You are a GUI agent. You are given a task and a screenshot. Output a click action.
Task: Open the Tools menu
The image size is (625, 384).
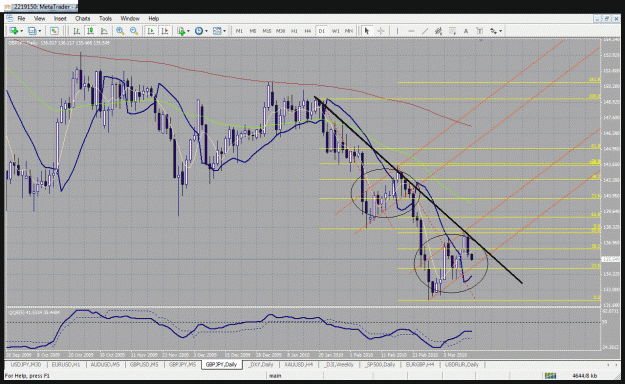click(105, 18)
